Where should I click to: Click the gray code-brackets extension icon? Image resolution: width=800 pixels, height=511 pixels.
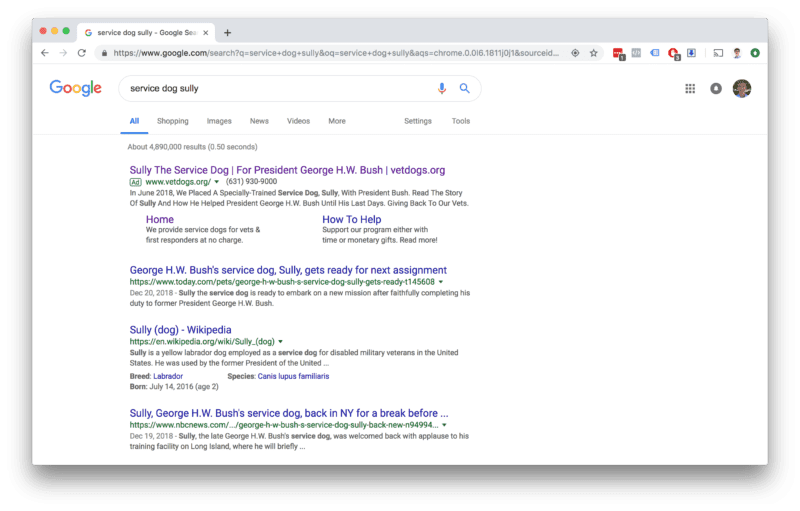coord(636,53)
